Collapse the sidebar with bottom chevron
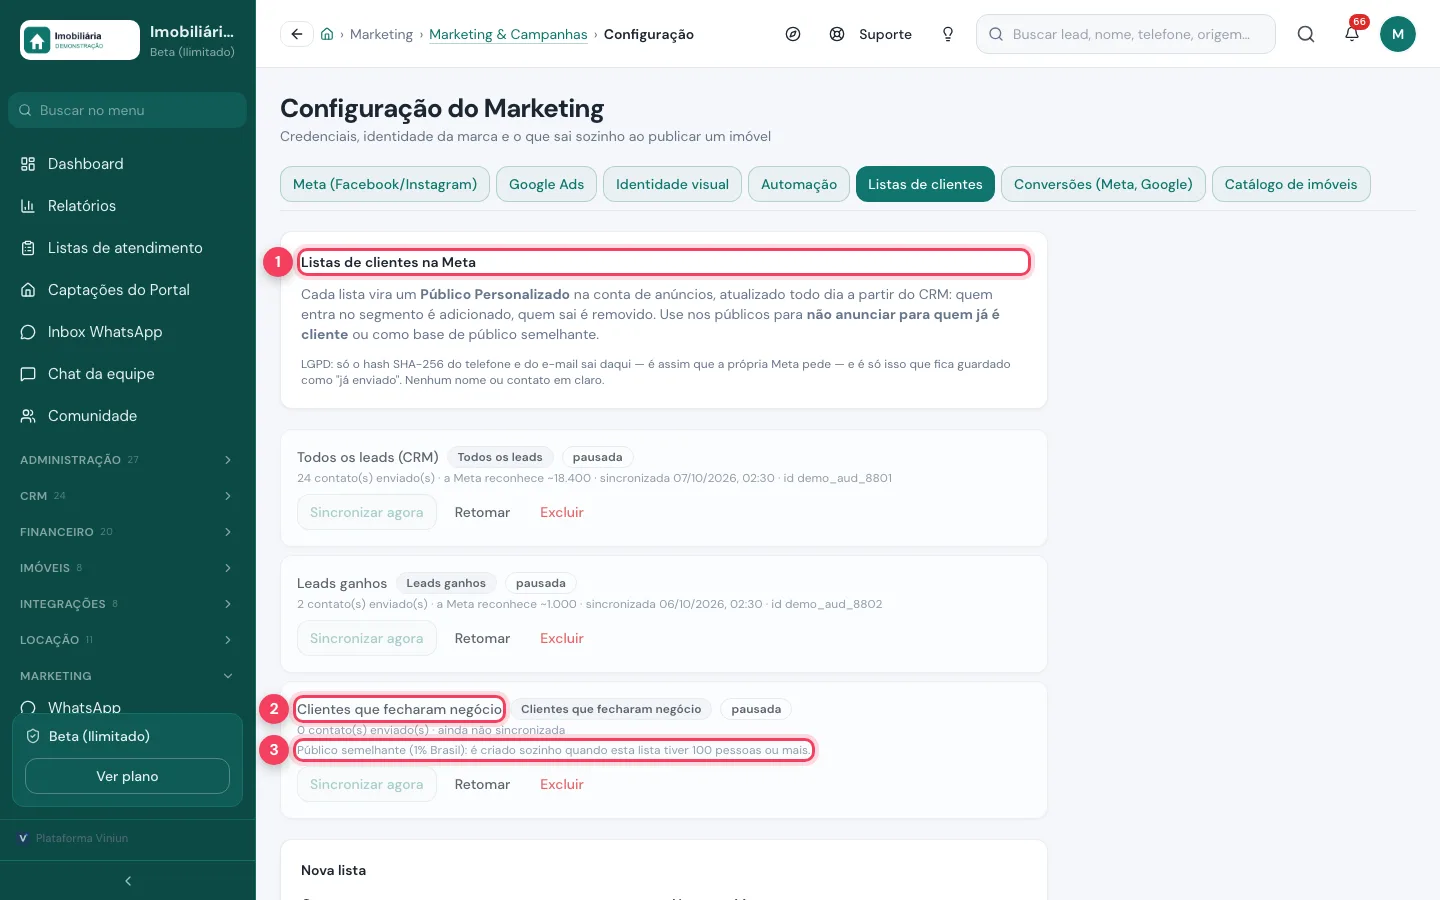 point(128,881)
